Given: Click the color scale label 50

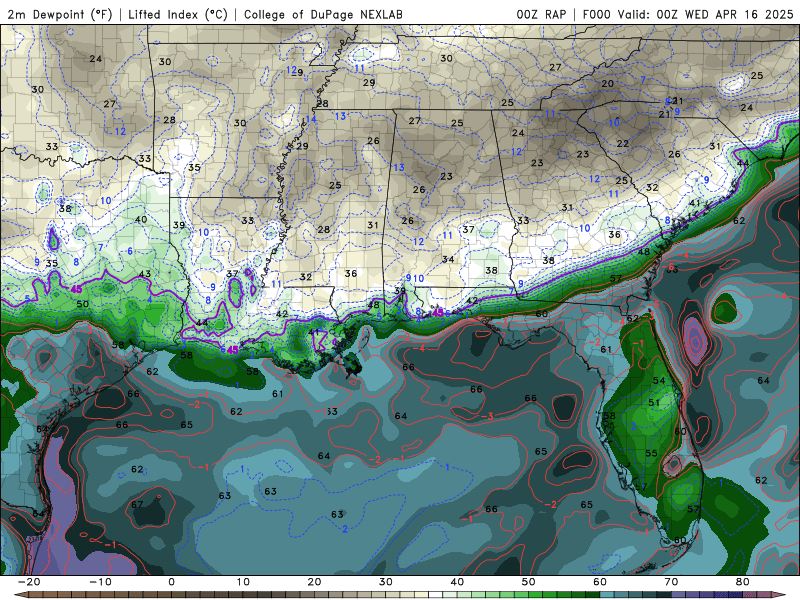Looking at the screenshot, I should pos(529,582).
